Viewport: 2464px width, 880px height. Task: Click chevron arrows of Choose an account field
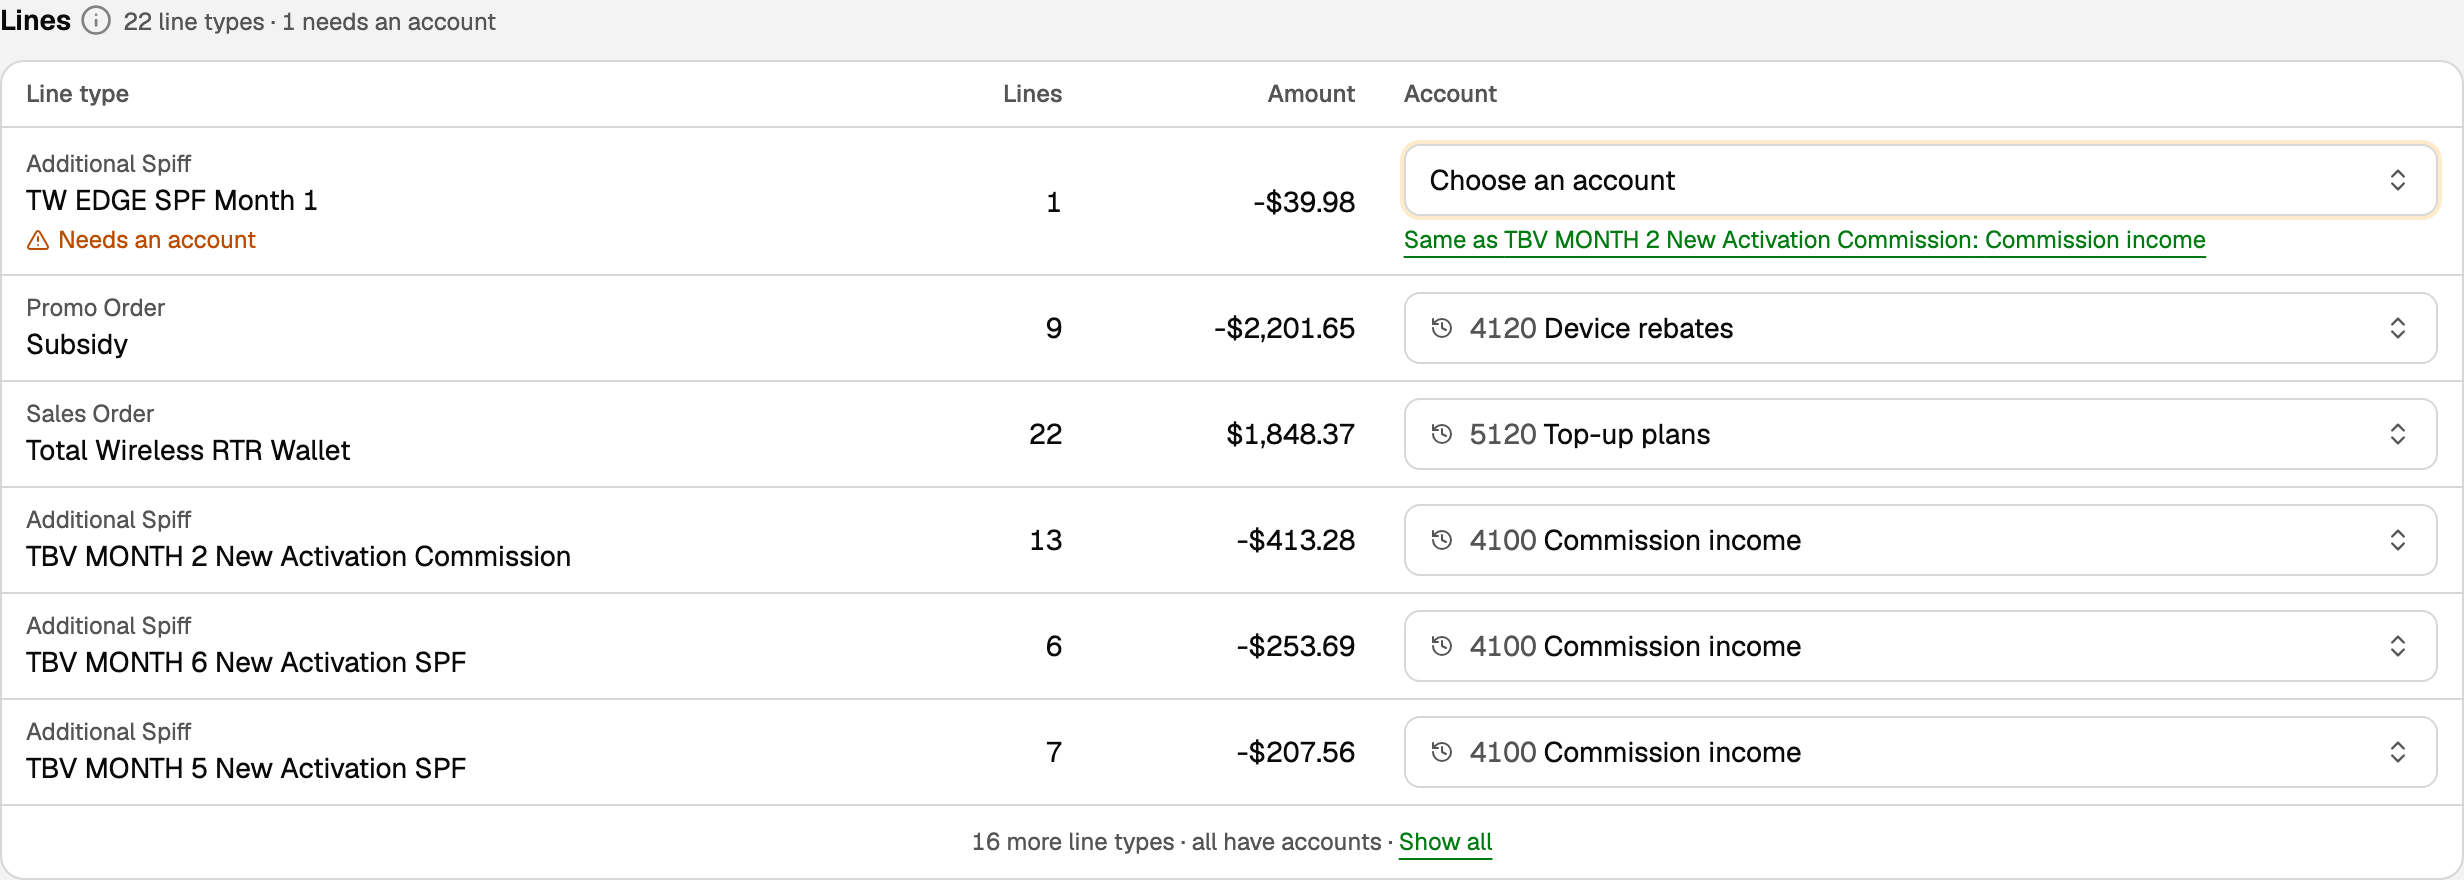[x=2397, y=180]
